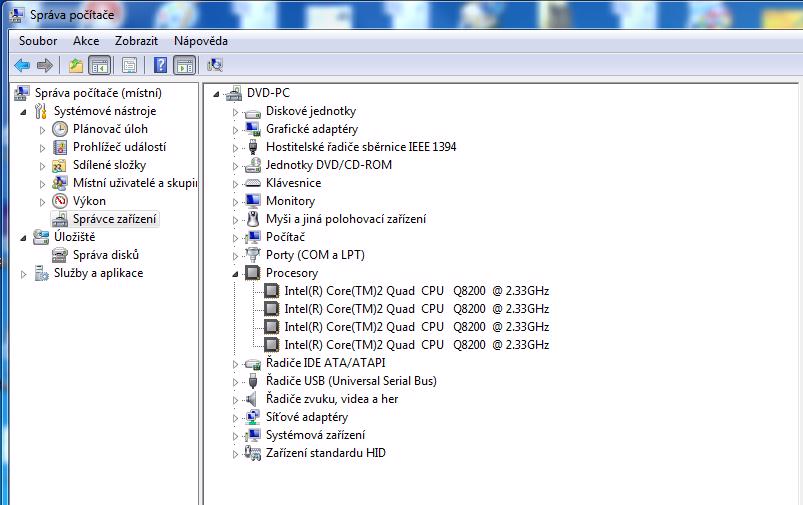Click the Systémové nástroje tools icon

pos(41,111)
